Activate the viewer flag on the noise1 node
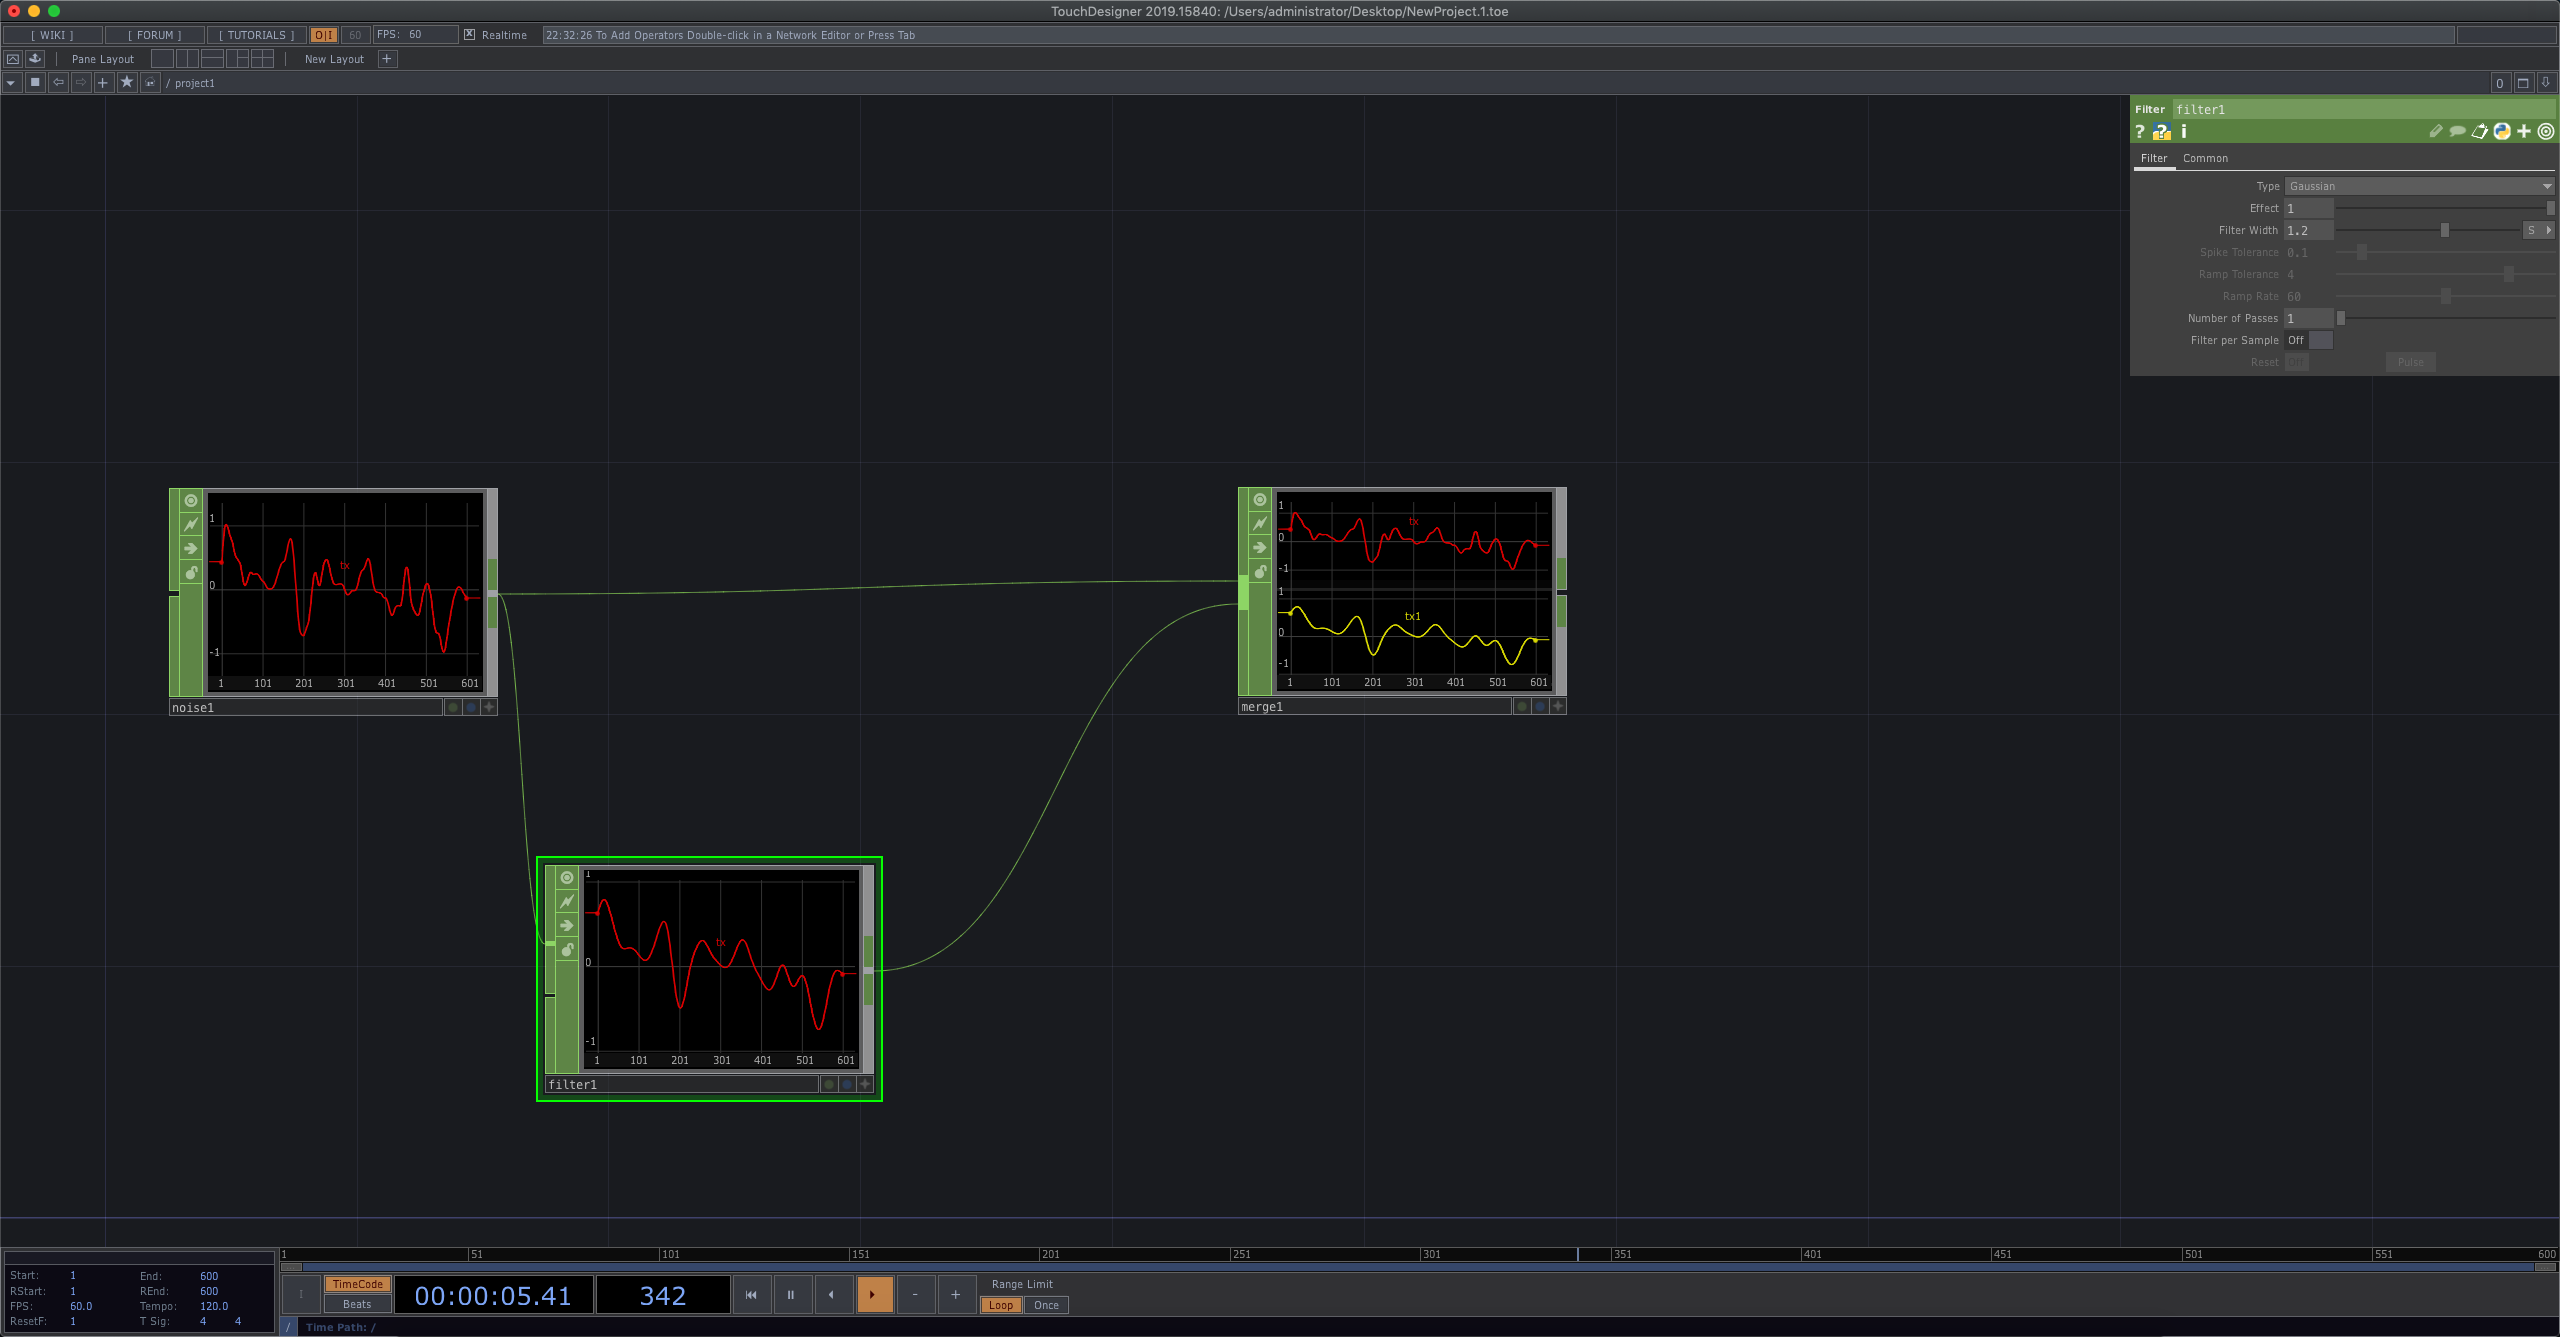 (x=190, y=500)
